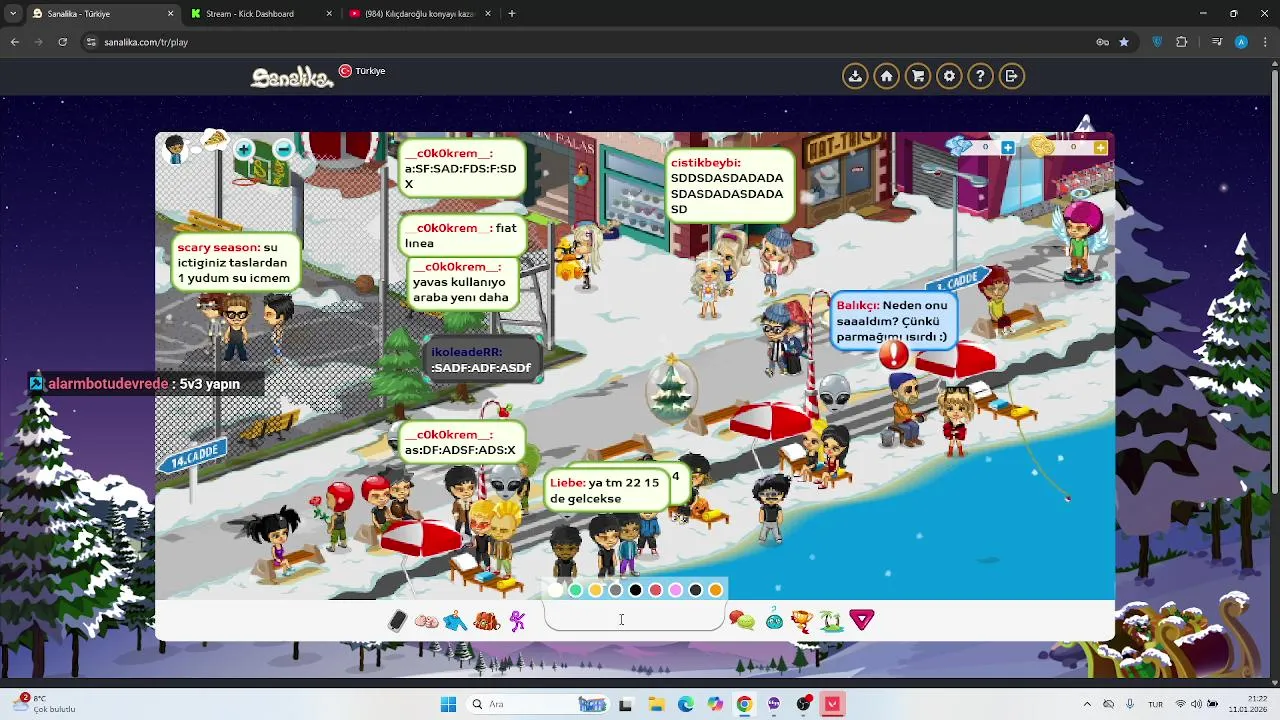Click the gold coins currency icon

click(1042, 147)
